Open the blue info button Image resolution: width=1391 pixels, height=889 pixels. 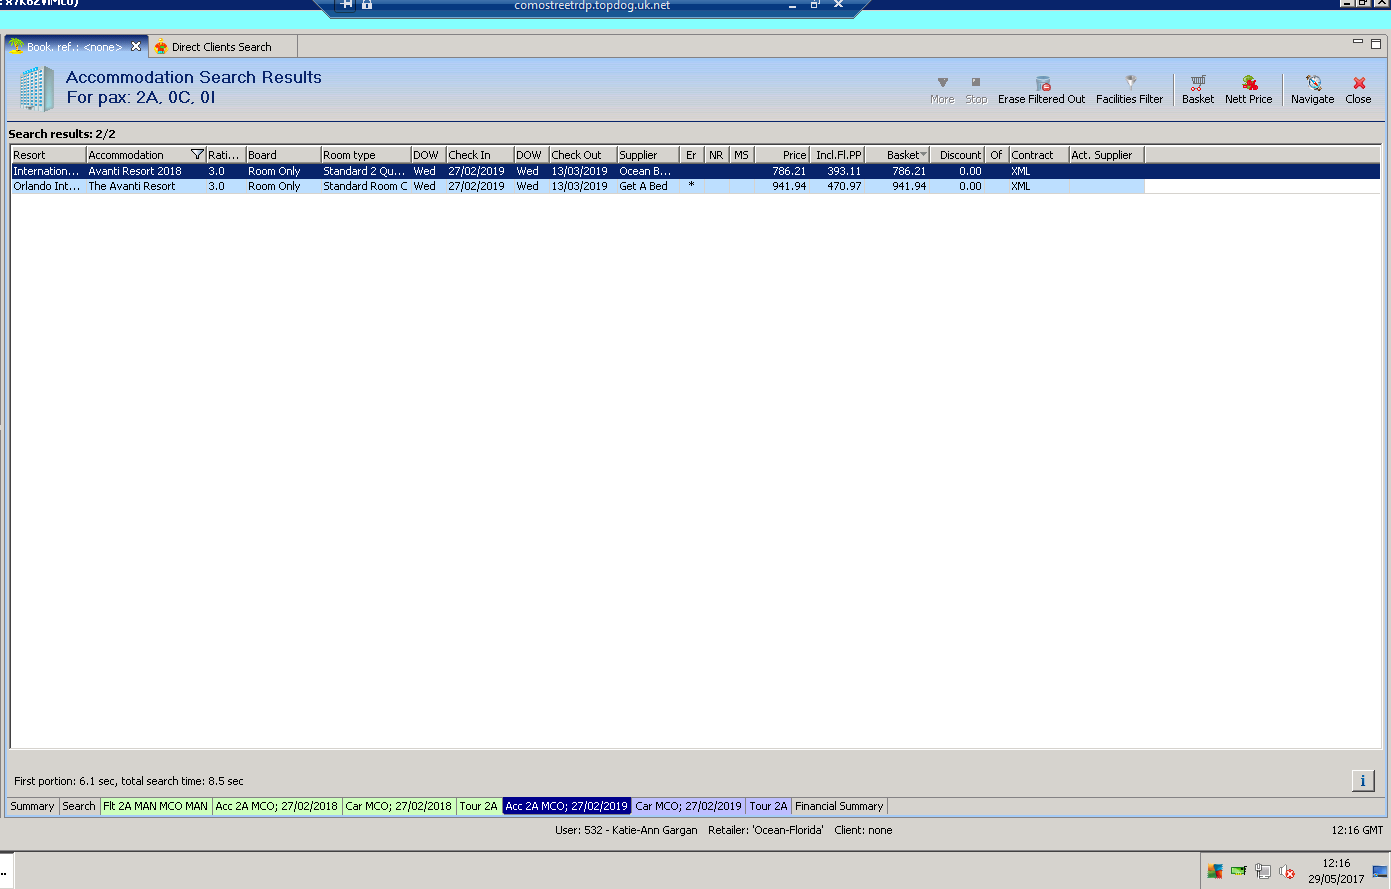coord(1362,781)
